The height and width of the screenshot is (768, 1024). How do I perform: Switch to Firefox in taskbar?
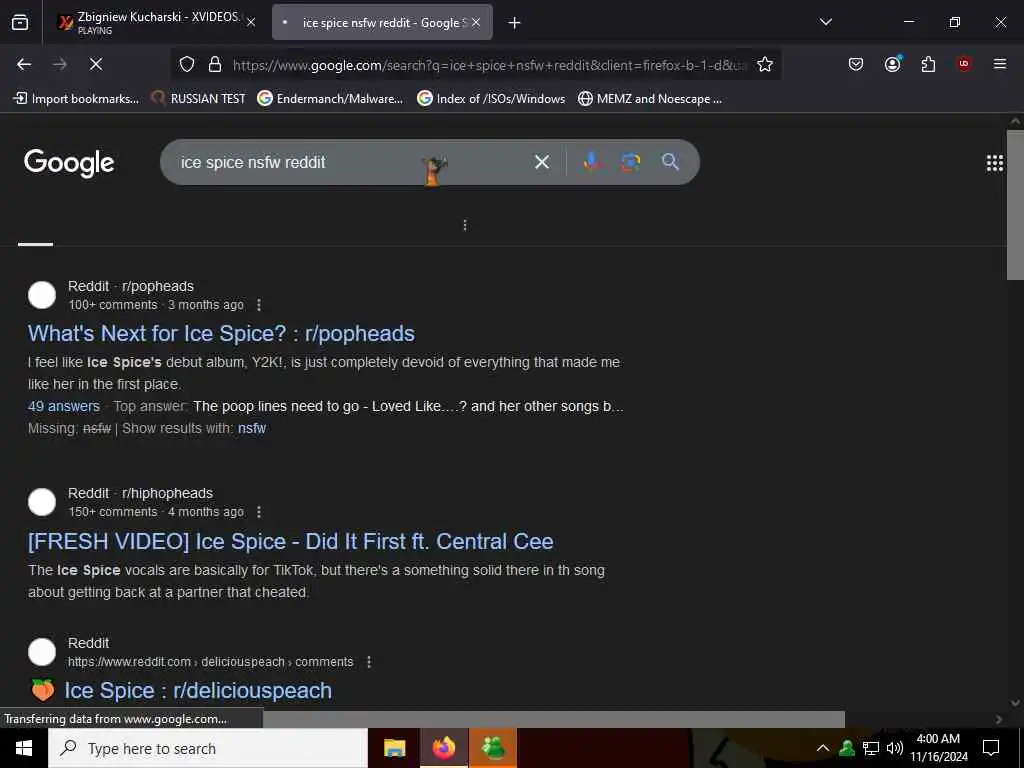(443, 748)
